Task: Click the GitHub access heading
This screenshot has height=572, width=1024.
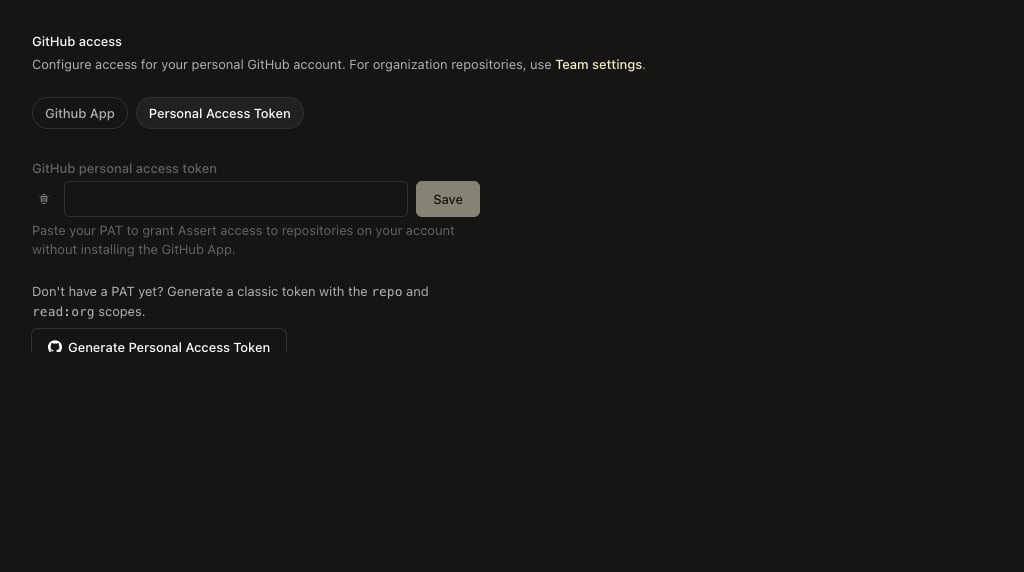Action: tap(77, 41)
